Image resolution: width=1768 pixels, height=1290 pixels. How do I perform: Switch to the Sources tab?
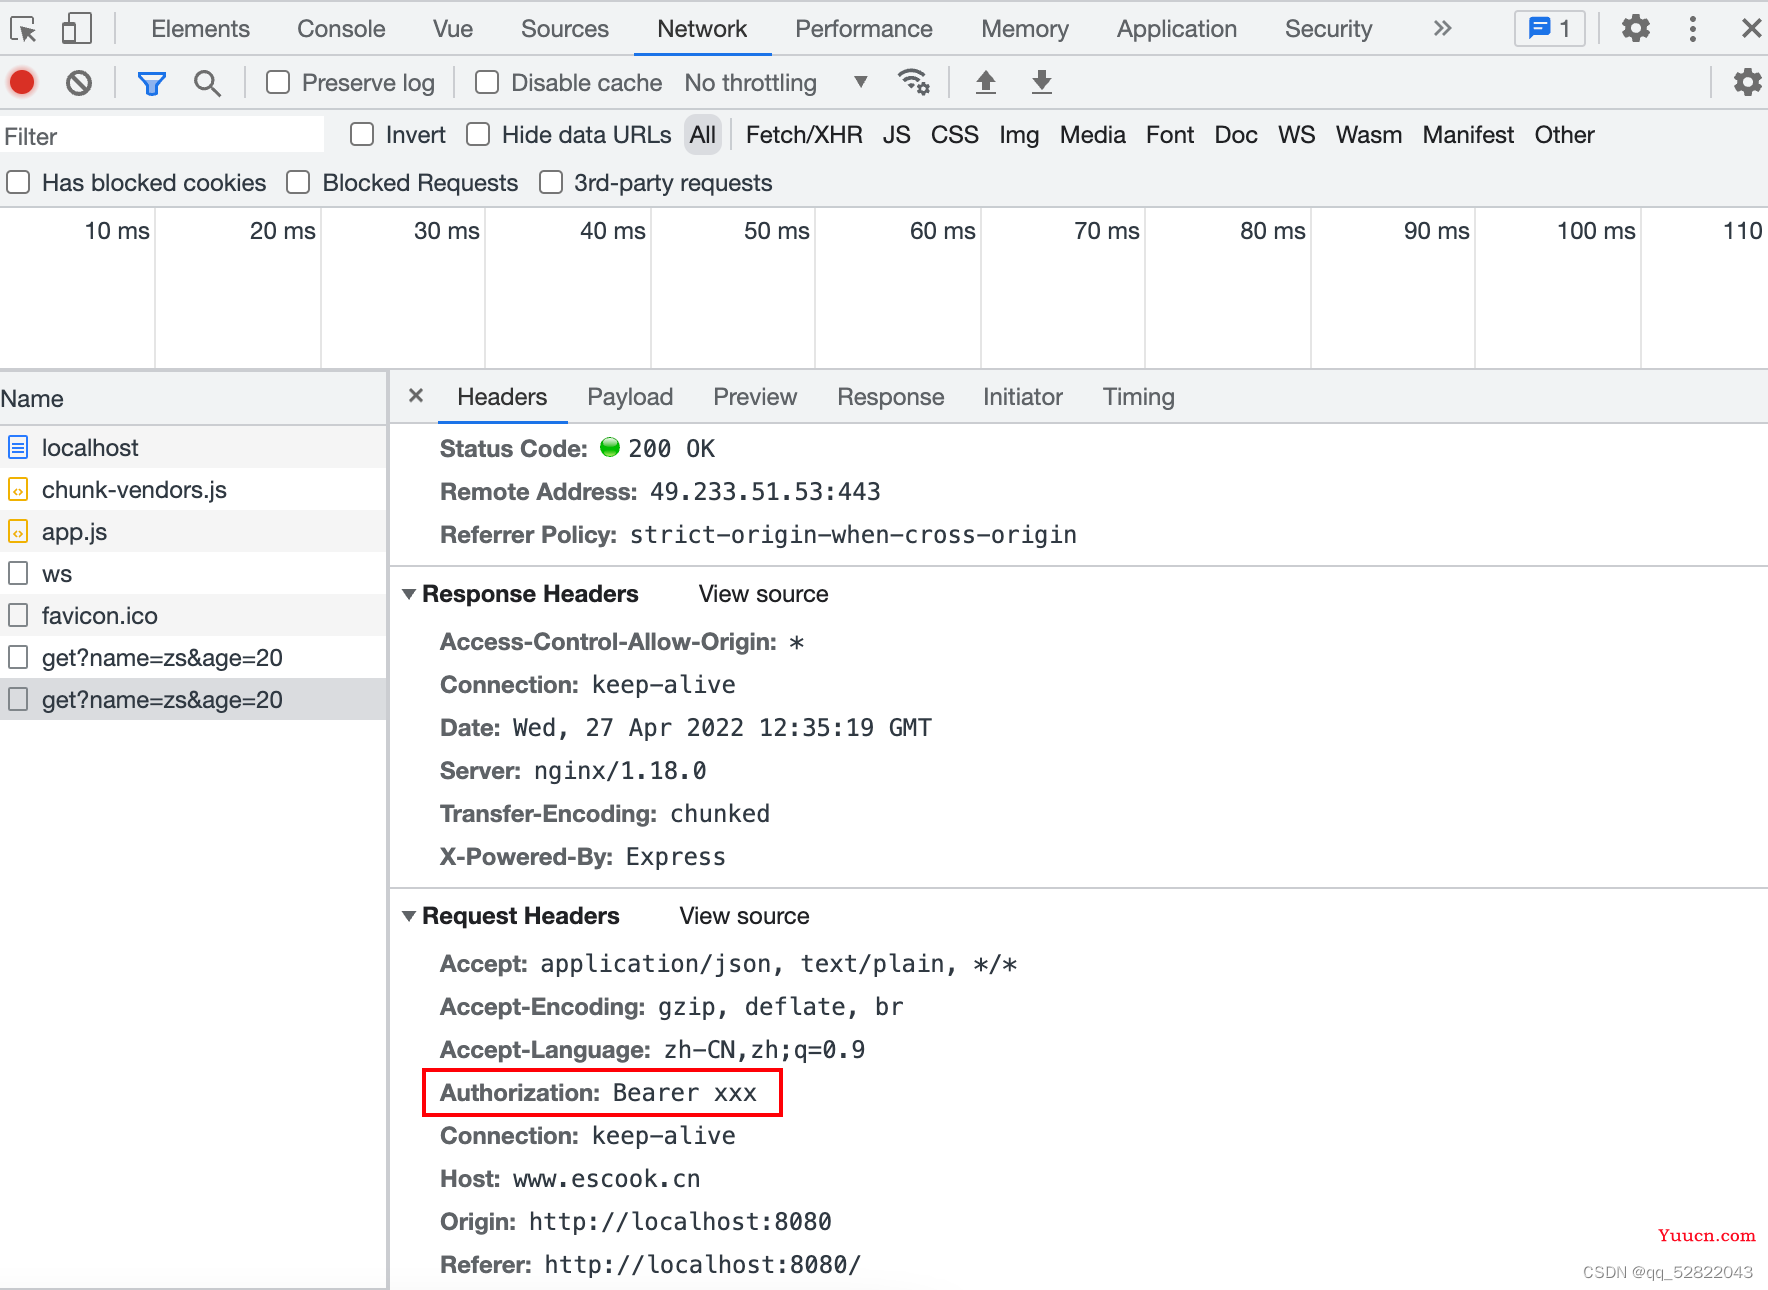(565, 29)
